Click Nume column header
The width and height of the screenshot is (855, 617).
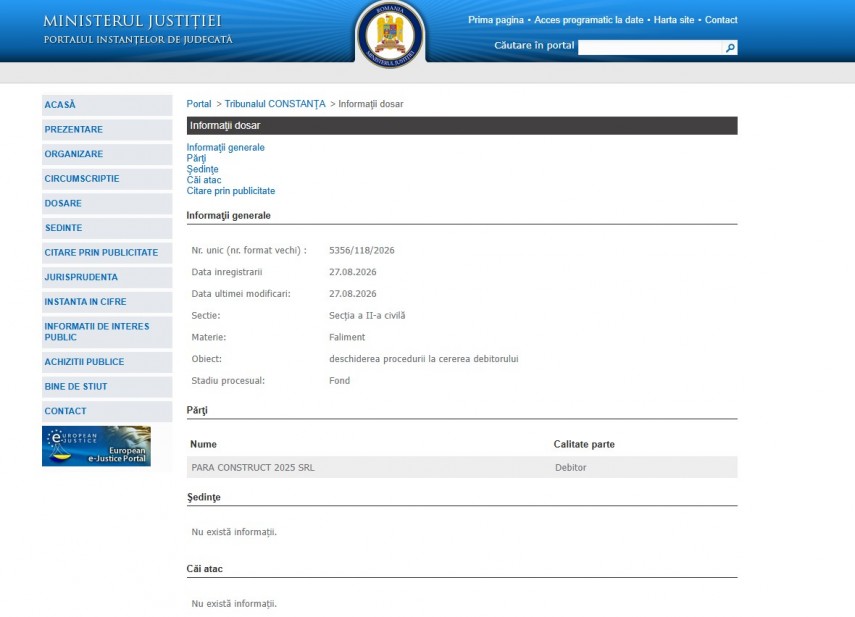point(203,444)
